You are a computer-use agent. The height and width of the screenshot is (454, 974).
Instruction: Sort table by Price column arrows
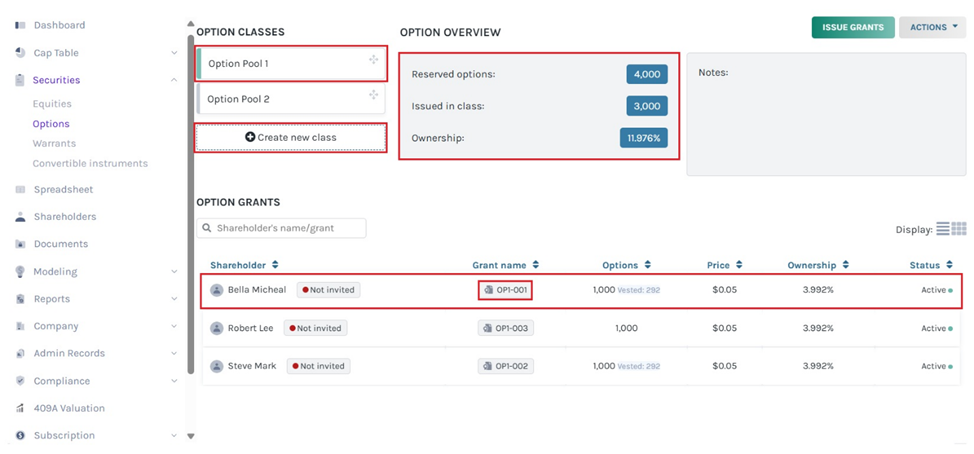click(x=739, y=265)
